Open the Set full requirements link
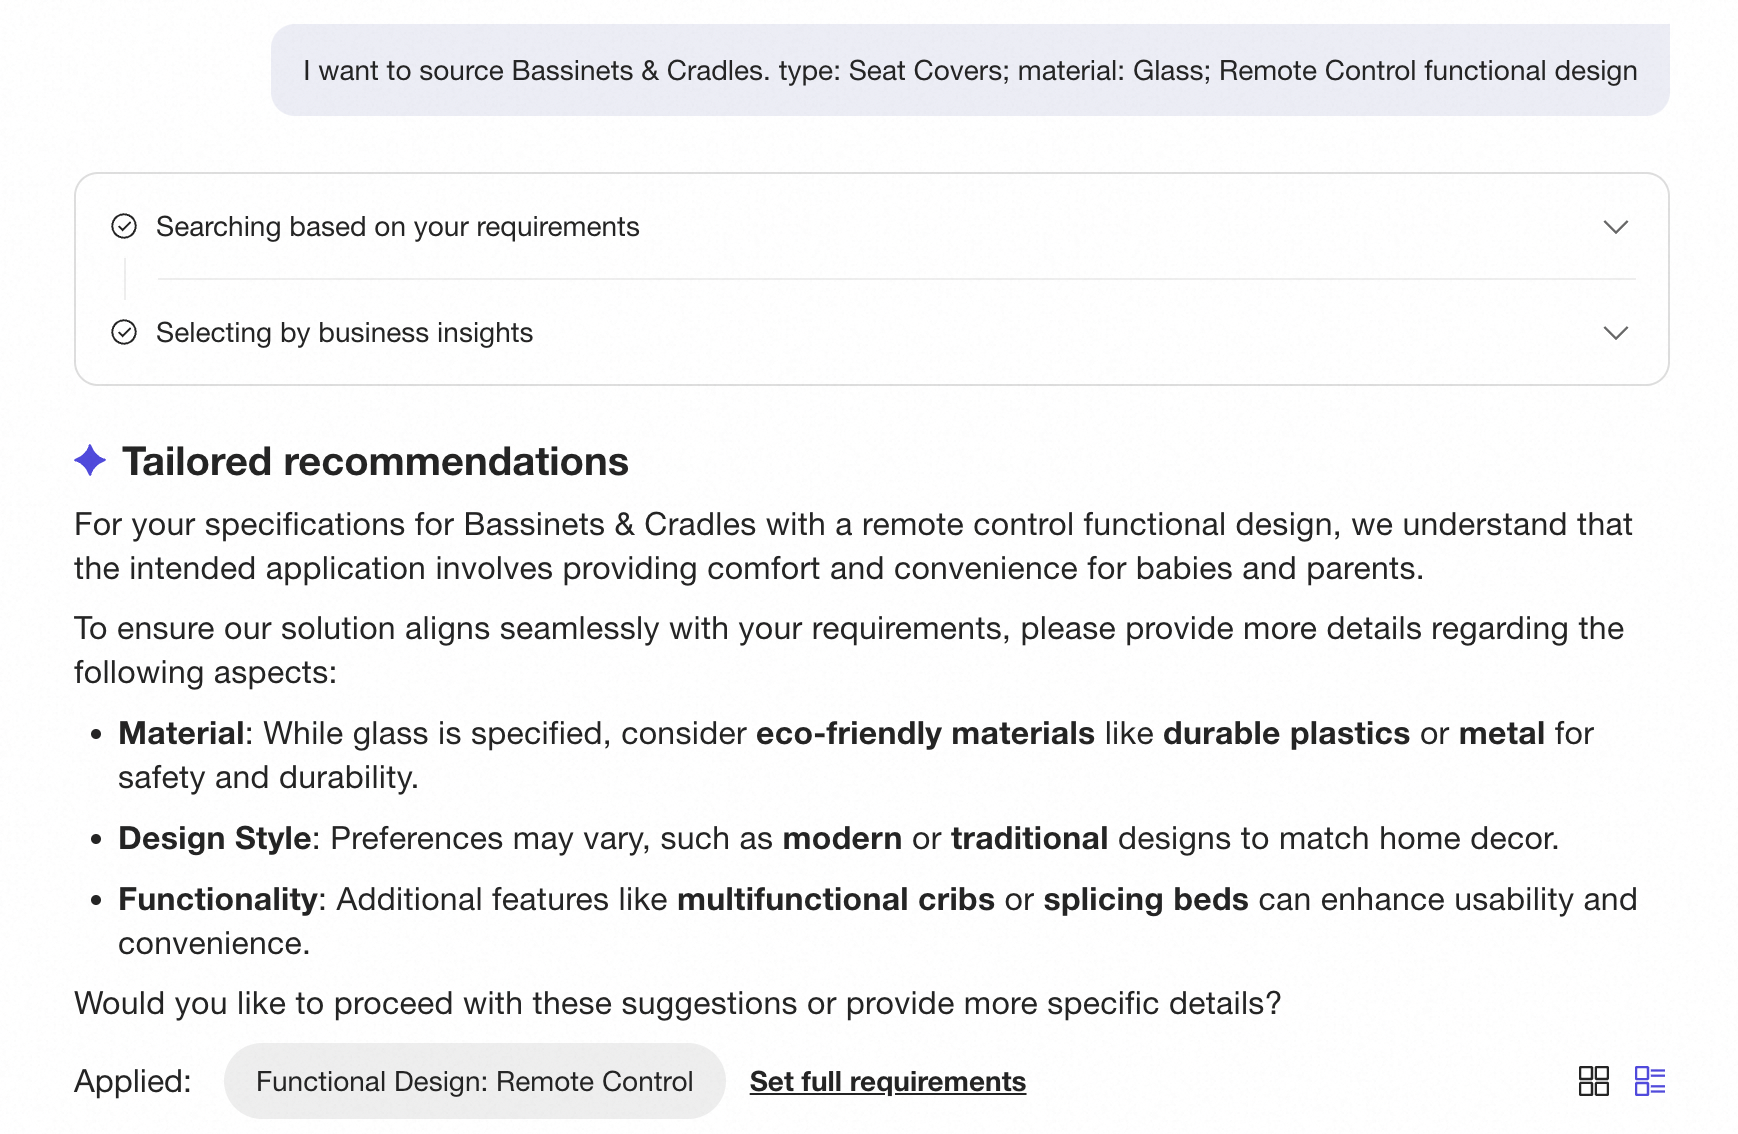Screen dimensions: 1738x1134 [x=888, y=1082]
